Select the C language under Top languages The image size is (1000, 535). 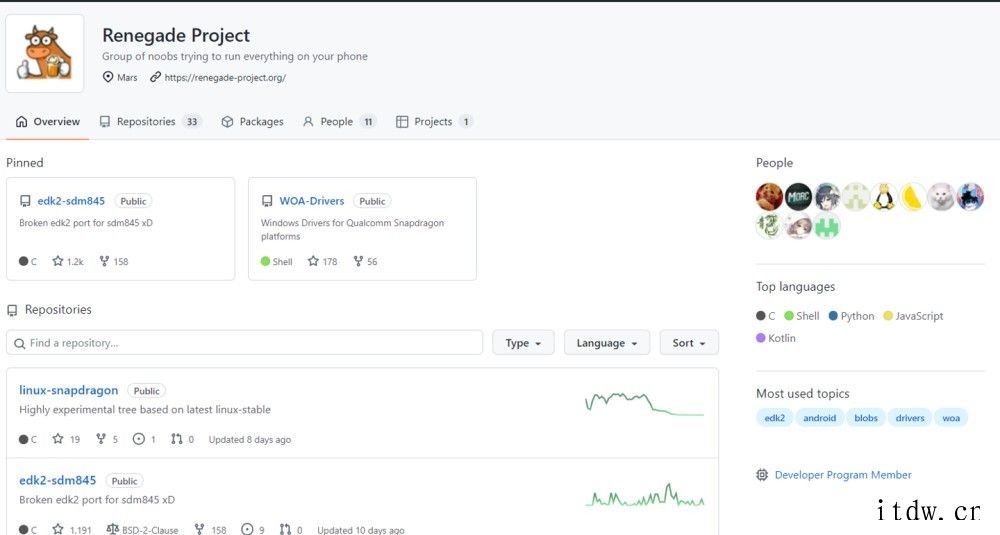tap(765, 316)
